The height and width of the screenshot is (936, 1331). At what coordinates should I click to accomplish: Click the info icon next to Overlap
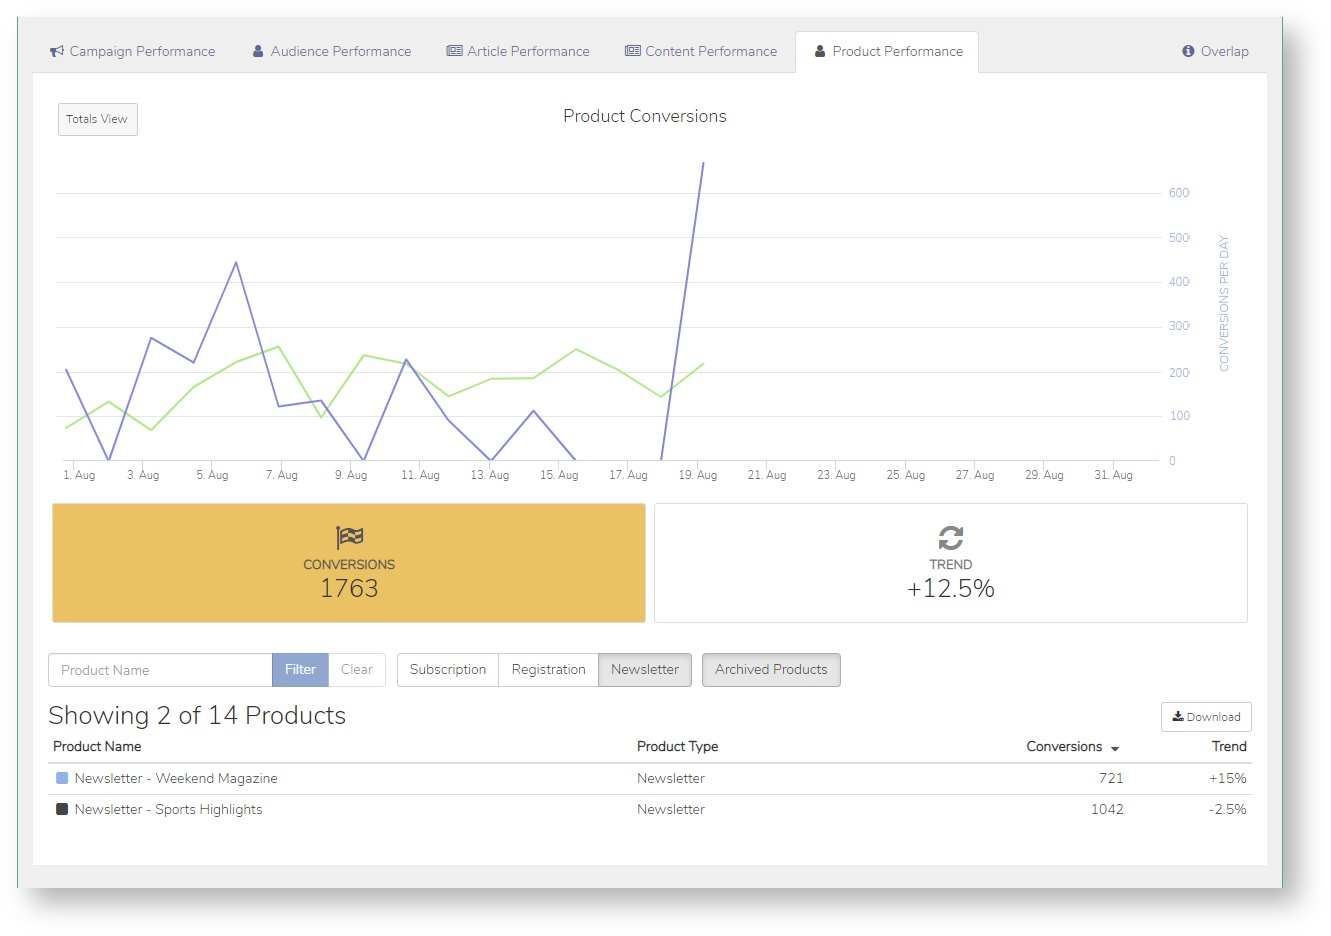(x=1188, y=51)
